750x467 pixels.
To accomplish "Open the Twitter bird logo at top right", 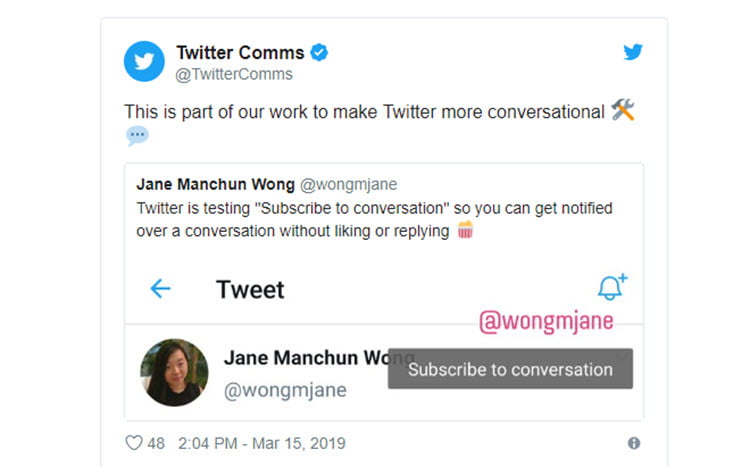I will (x=632, y=52).
